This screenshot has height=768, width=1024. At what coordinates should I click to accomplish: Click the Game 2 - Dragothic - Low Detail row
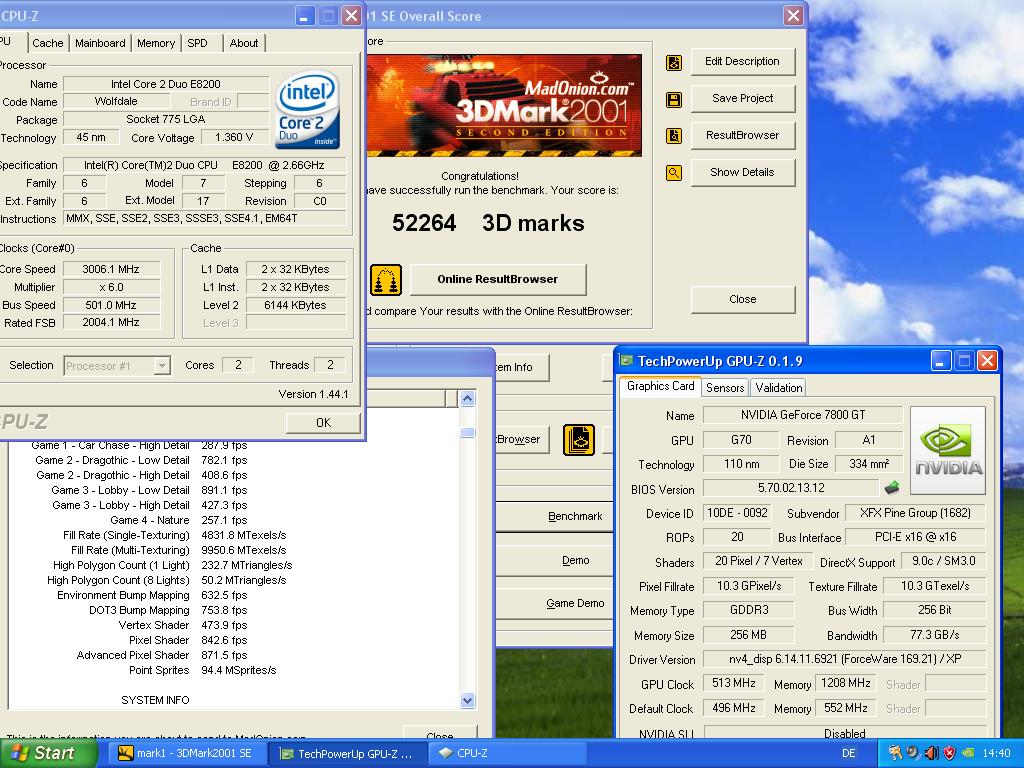point(141,460)
